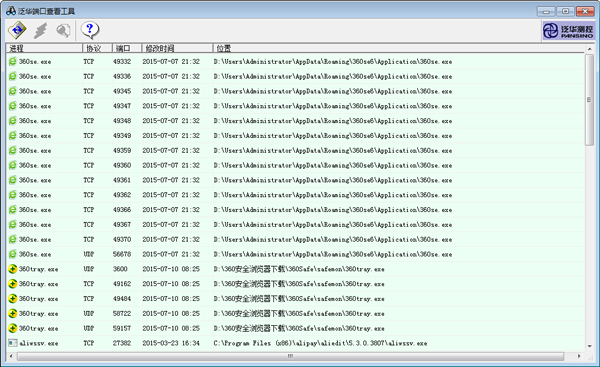Minimize the 泛华端口查看工具 window
The height and width of the screenshot is (367, 600).
click(x=546, y=11)
